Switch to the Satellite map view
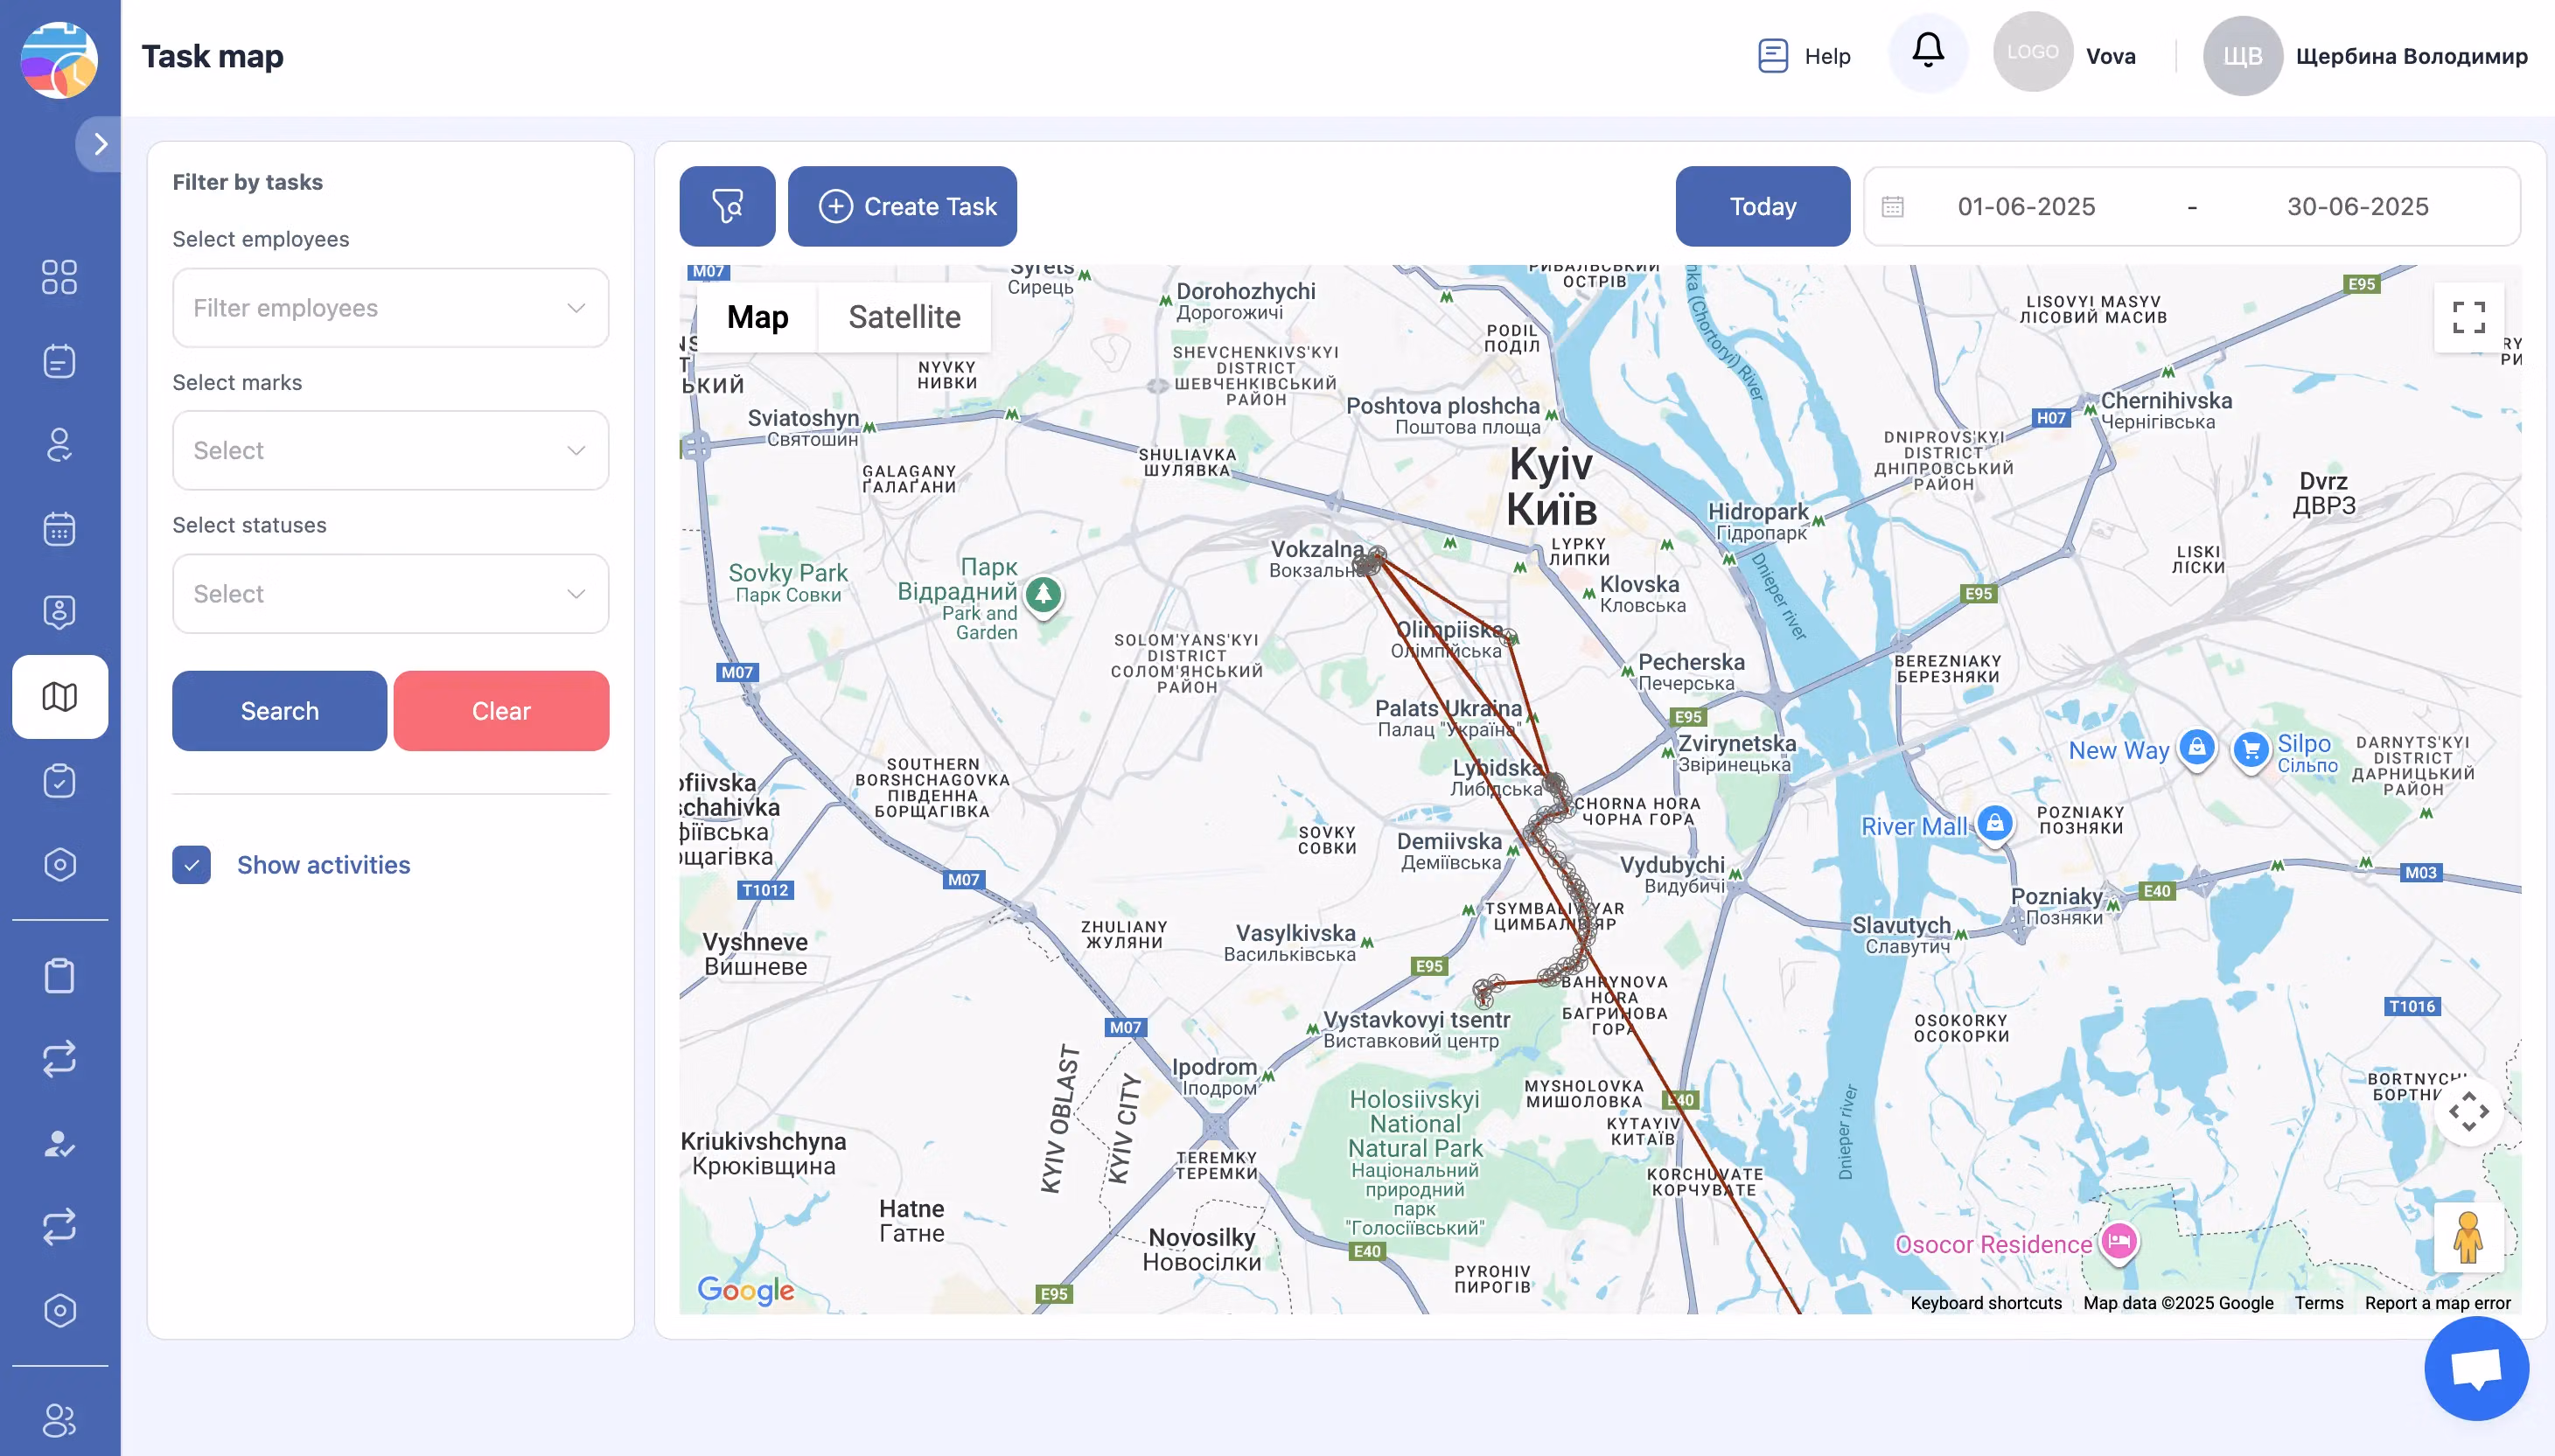 [x=904, y=317]
